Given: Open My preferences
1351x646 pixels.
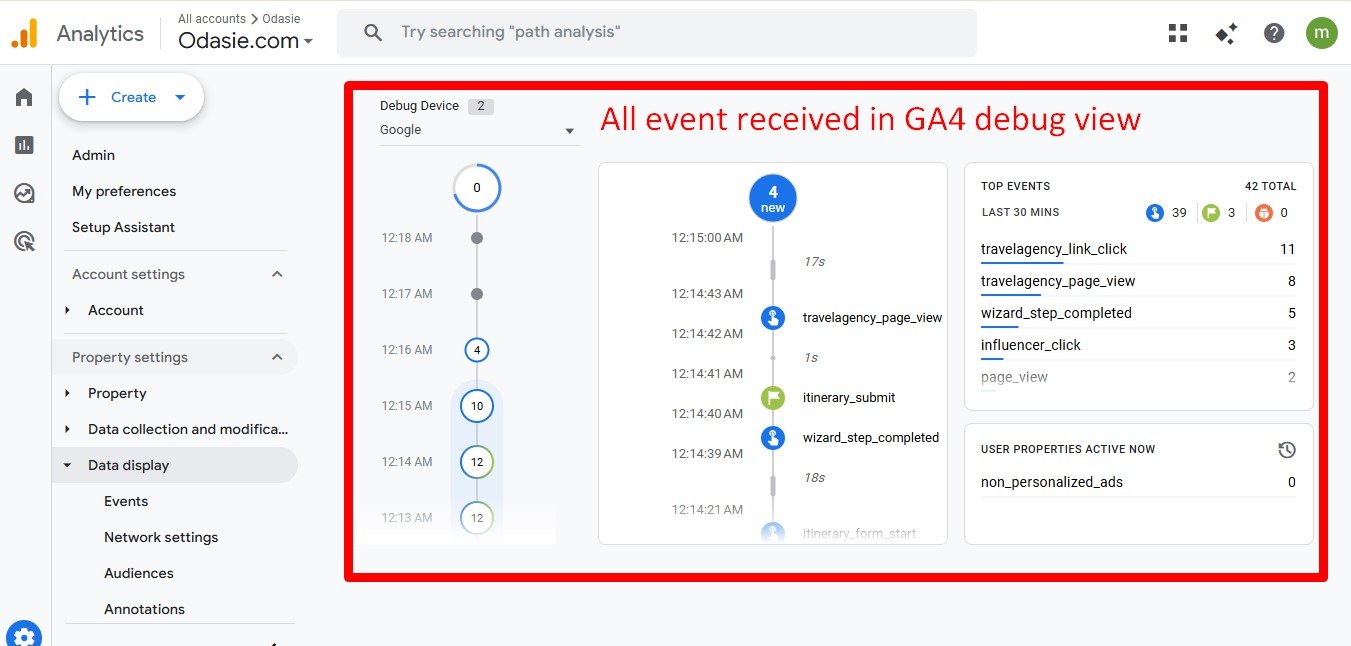Looking at the screenshot, I should point(124,191).
